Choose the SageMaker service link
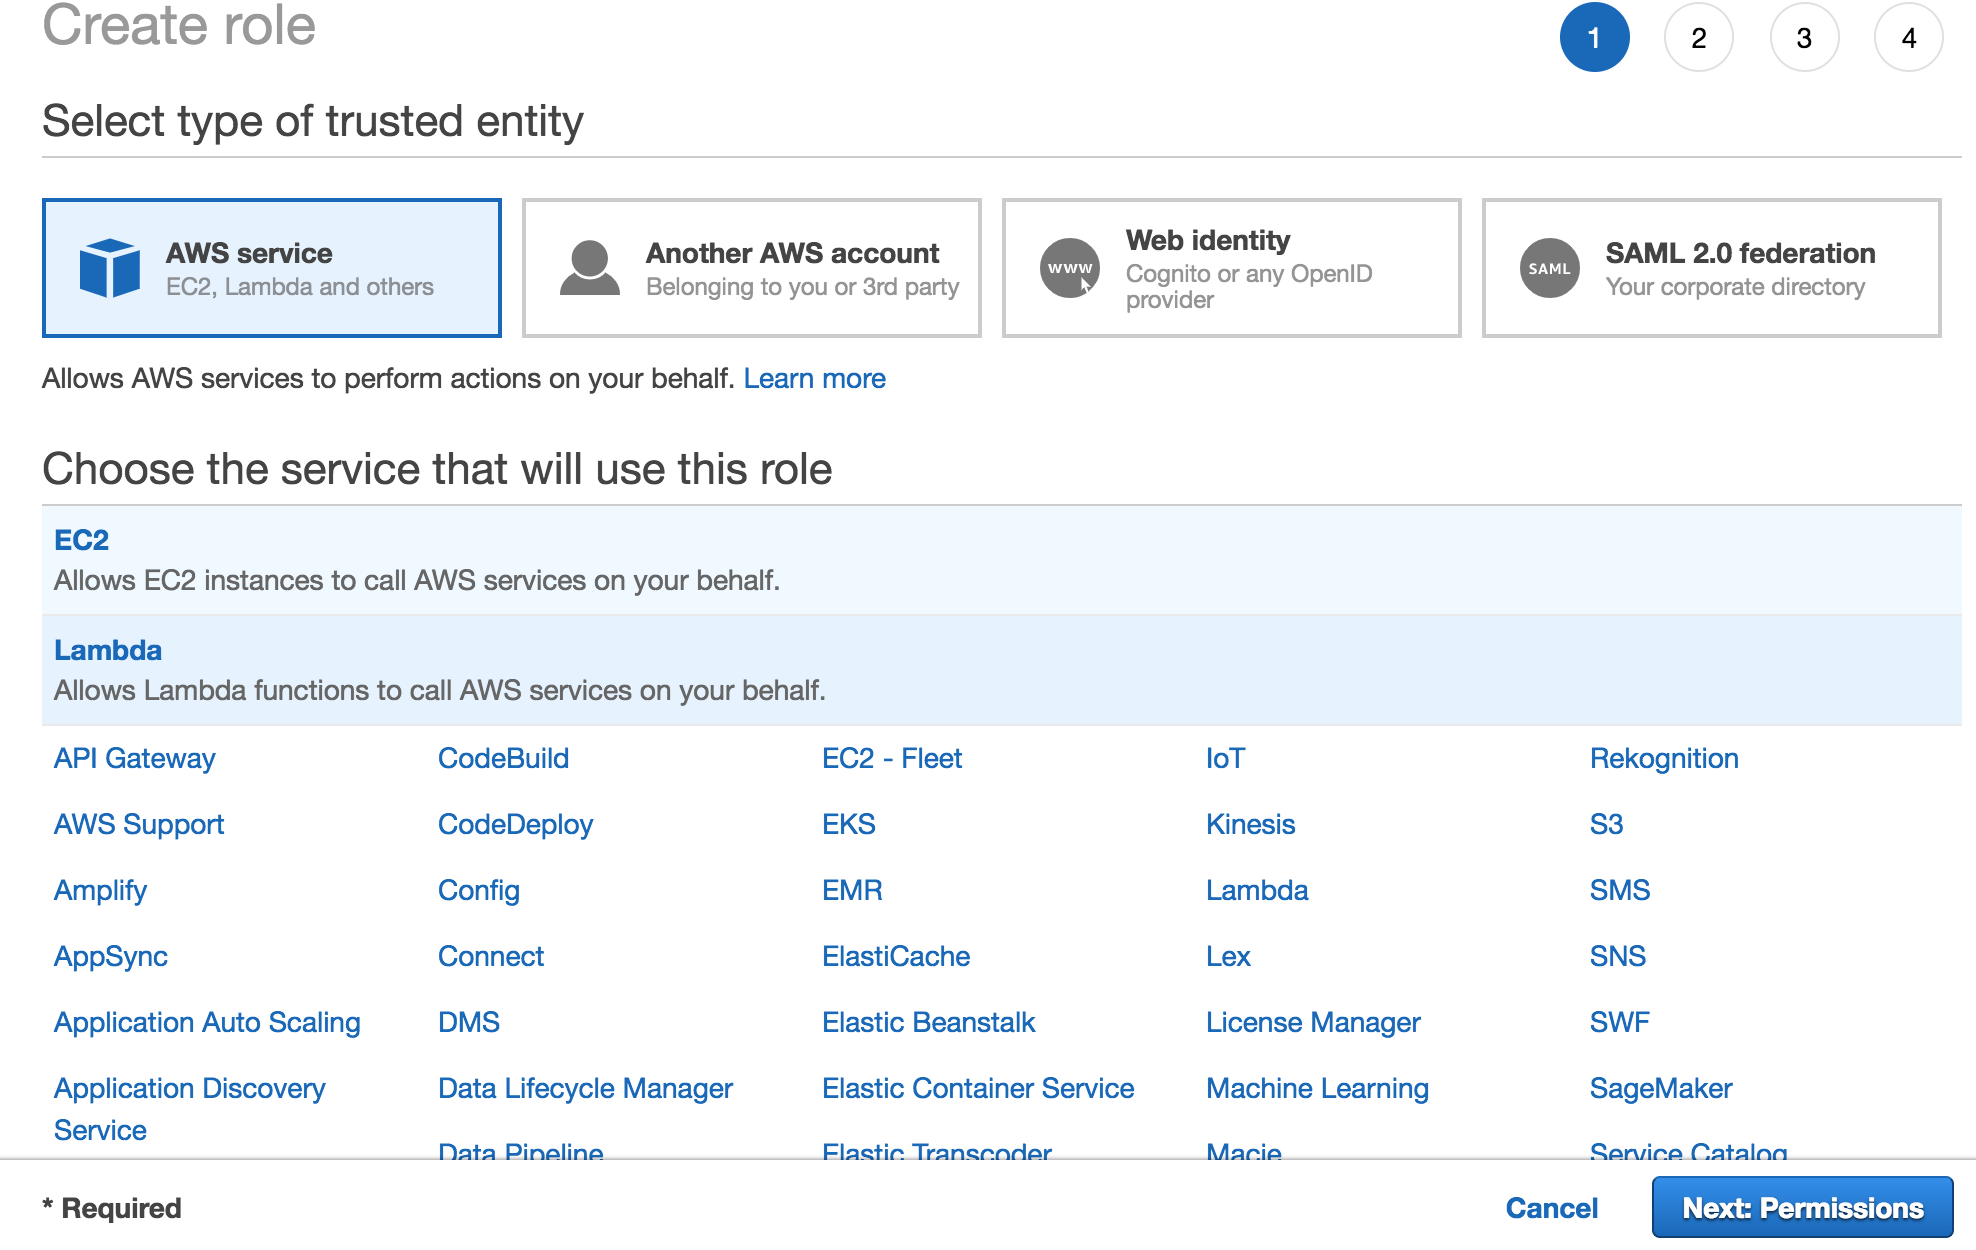The width and height of the screenshot is (1976, 1250). [x=1660, y=1088]
